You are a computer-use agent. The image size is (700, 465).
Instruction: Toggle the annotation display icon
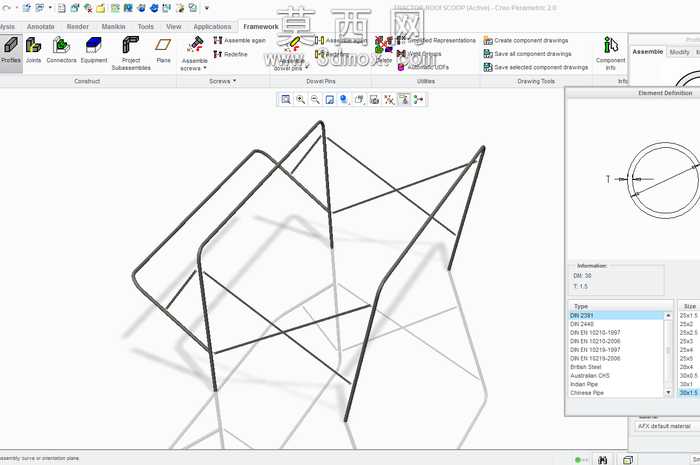[404, 100]
